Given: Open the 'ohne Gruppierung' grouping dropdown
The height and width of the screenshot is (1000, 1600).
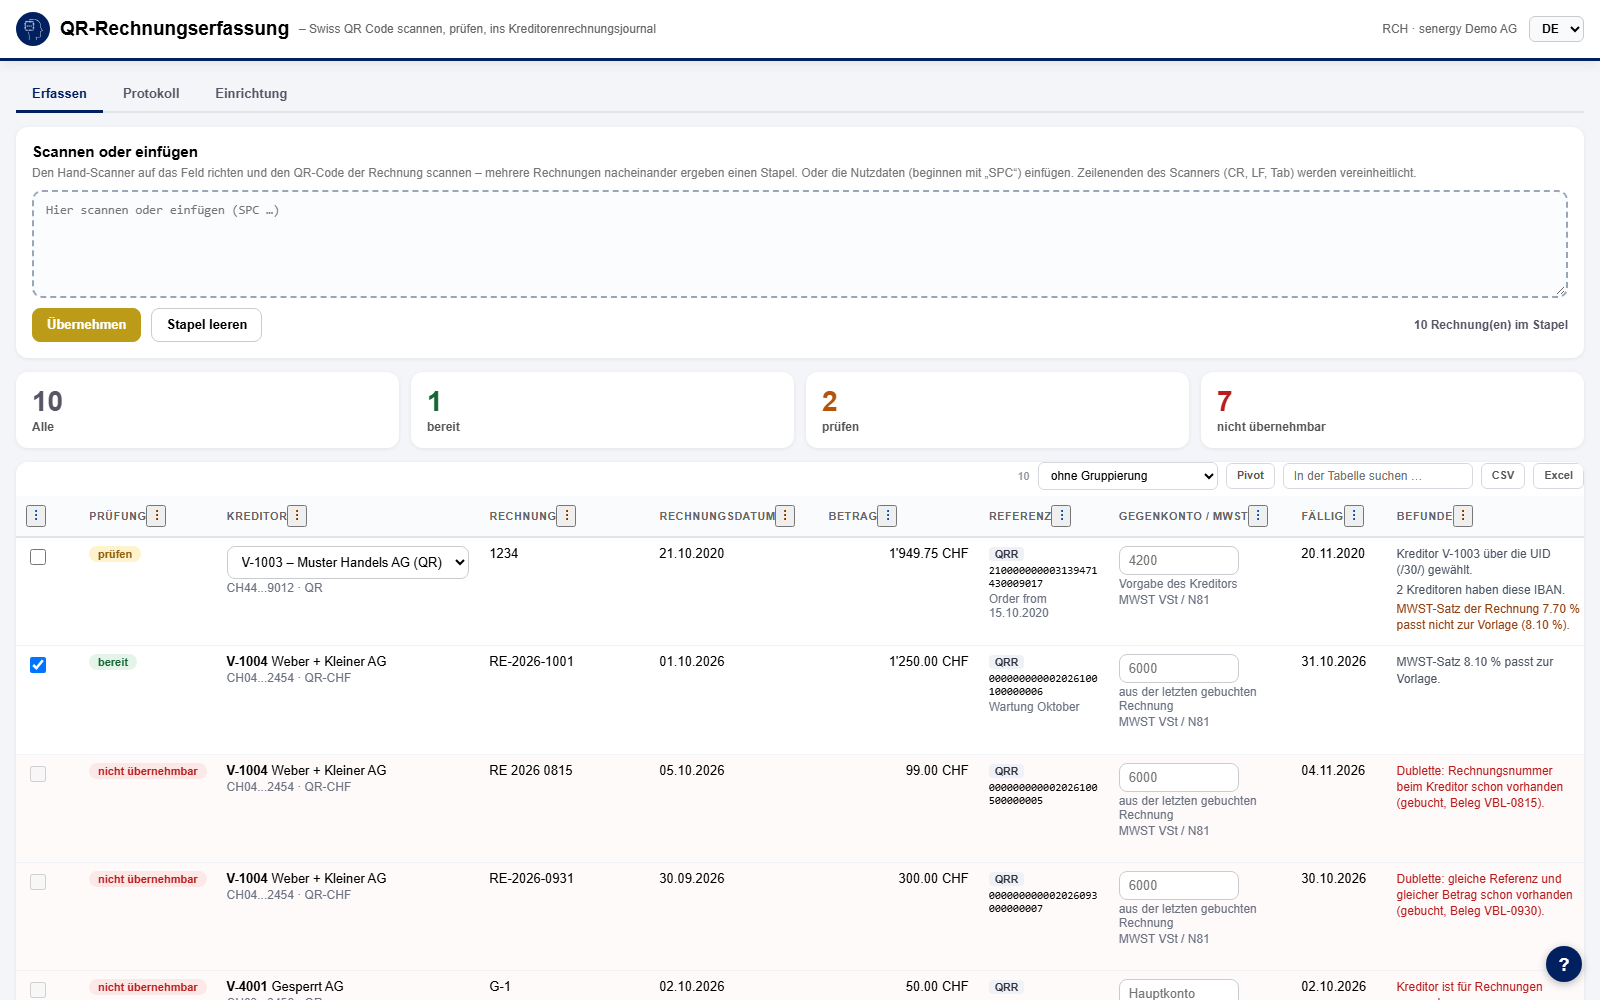Looking at the screenshot, I should 1128,476.
